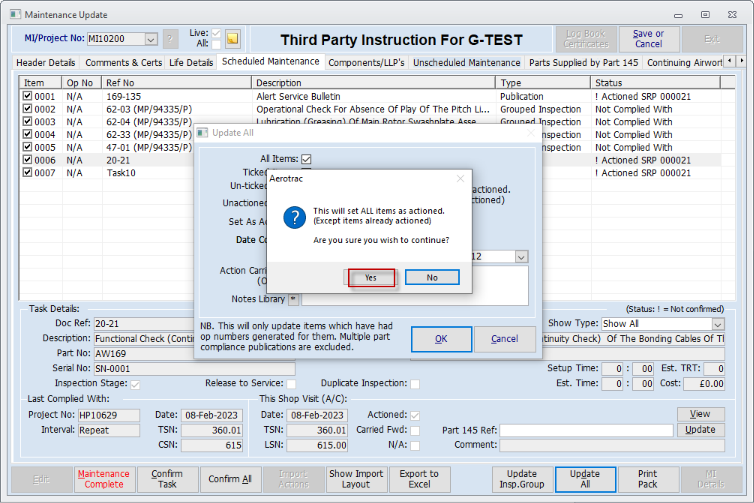The width and height of the screenshot is (754, 503).
Task: Switch to the Header Details tab
Action: tap(46, 63)
